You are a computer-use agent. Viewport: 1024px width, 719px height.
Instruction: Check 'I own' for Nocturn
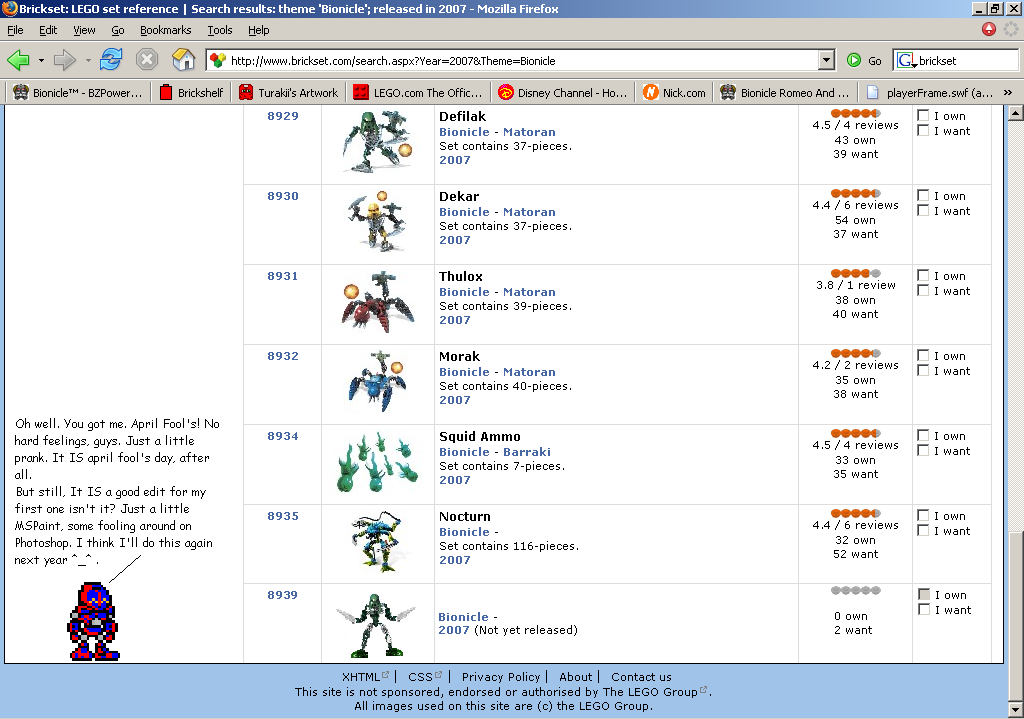923,515
